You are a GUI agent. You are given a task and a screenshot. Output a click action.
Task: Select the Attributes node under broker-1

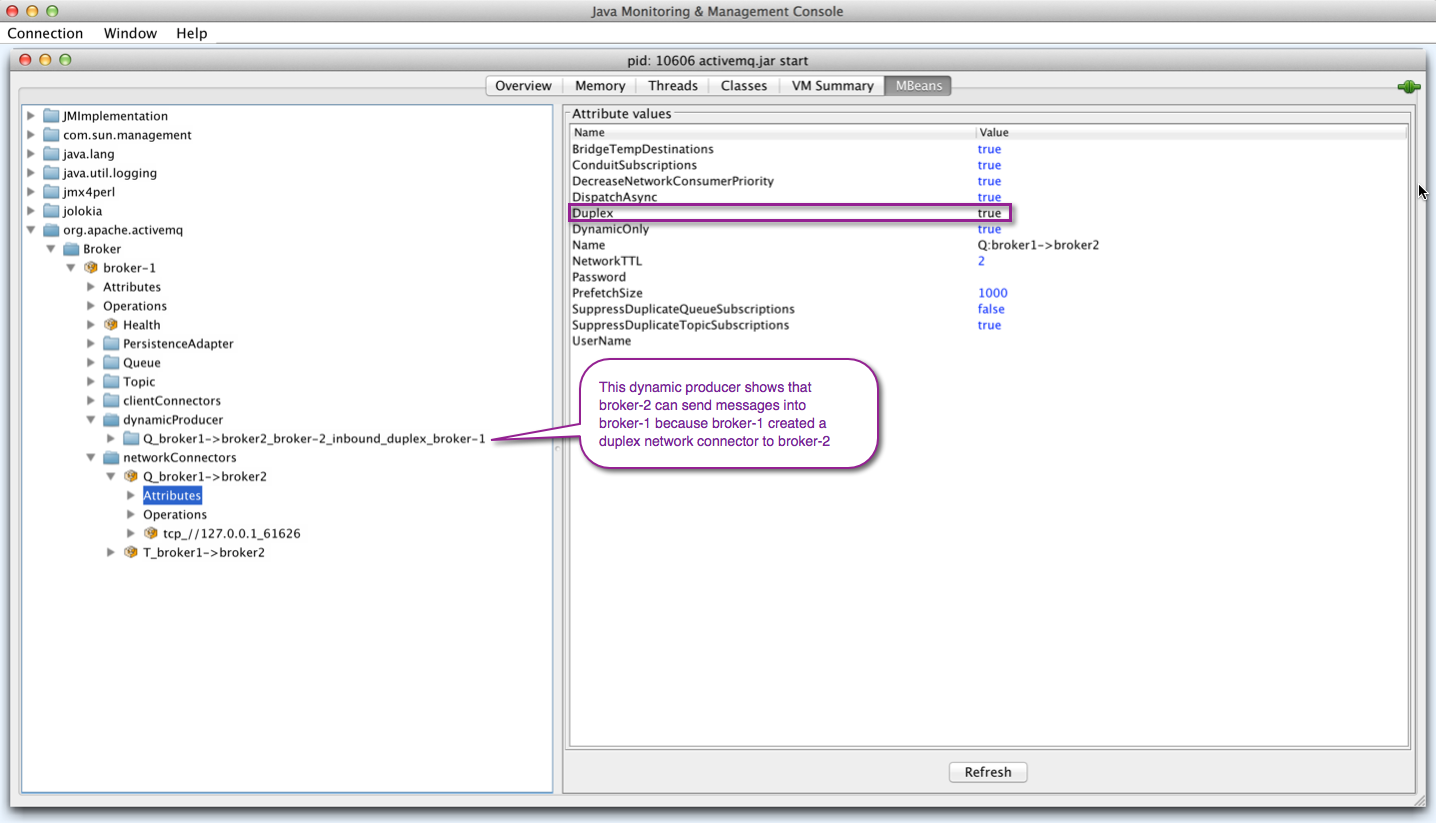pyautogui.click(x=132, y=287)
